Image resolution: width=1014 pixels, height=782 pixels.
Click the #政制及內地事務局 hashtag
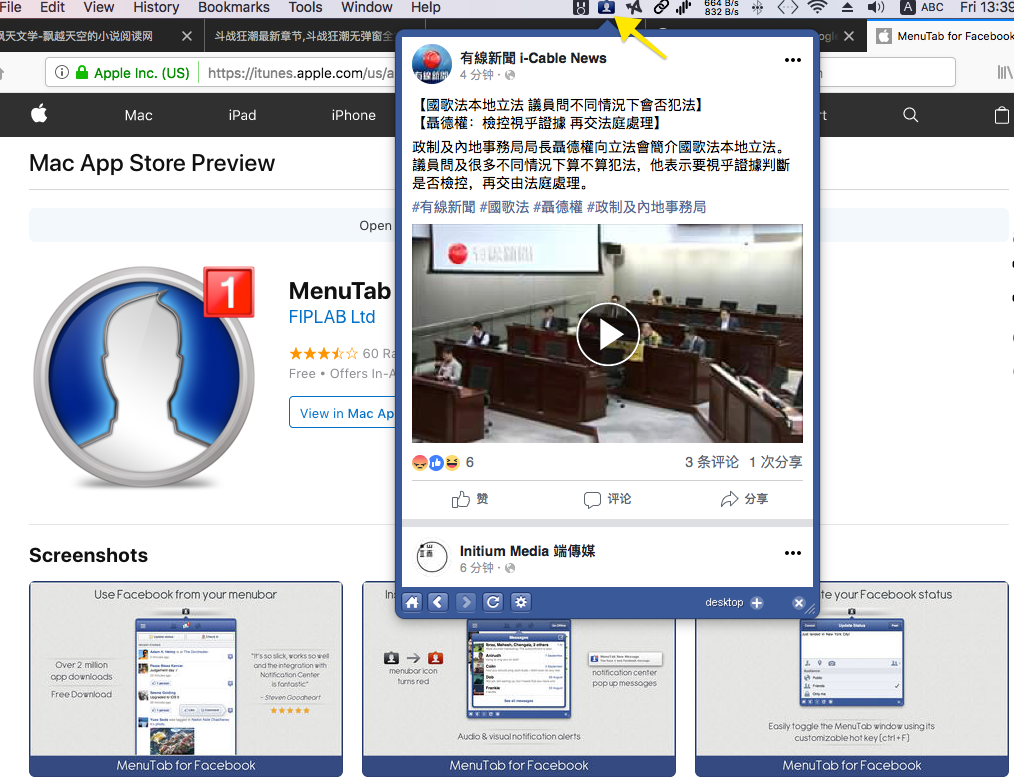pos(646,207)
